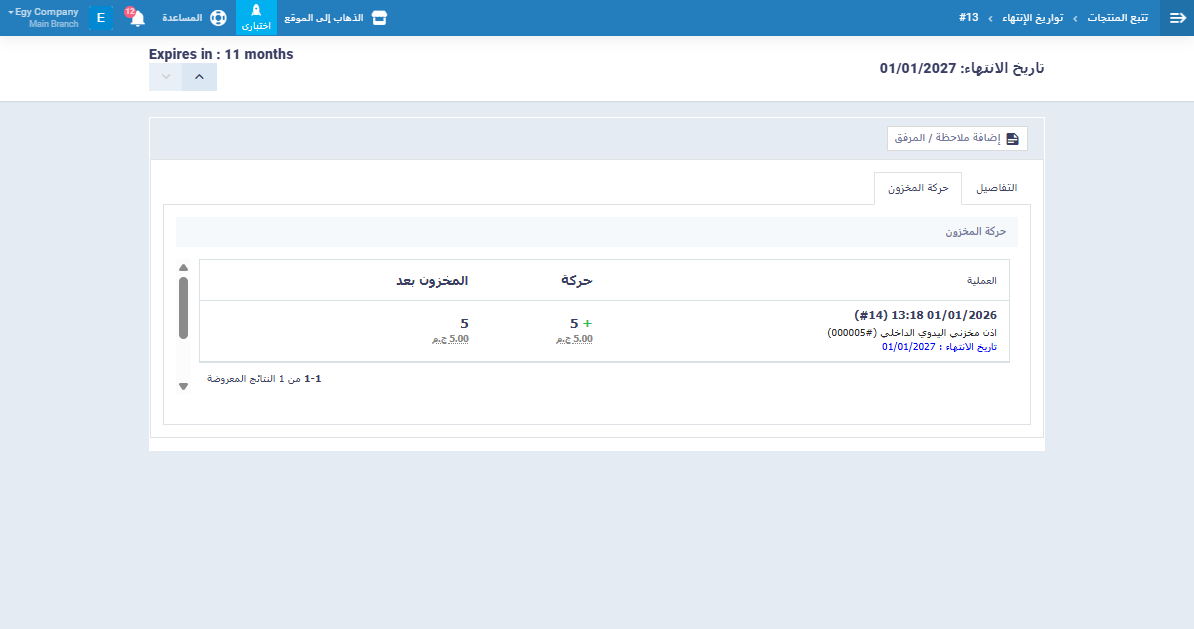Click the scrollbar down arrow
The image size is (1194, 629).
click(183, 386)
